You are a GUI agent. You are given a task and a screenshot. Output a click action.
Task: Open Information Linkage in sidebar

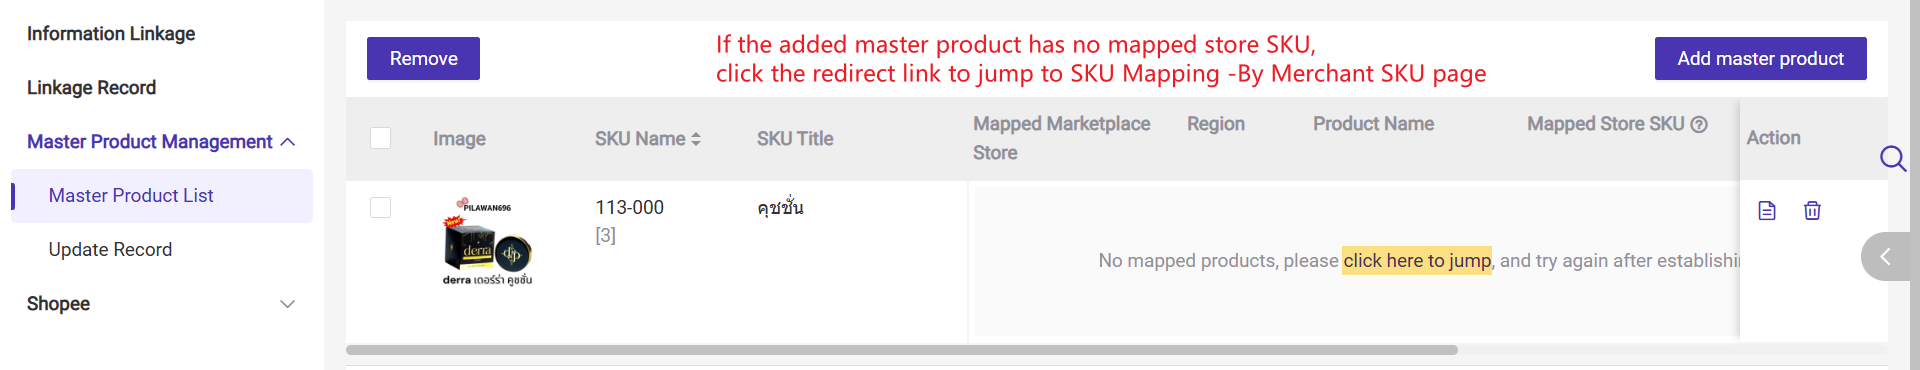(111, 34)
